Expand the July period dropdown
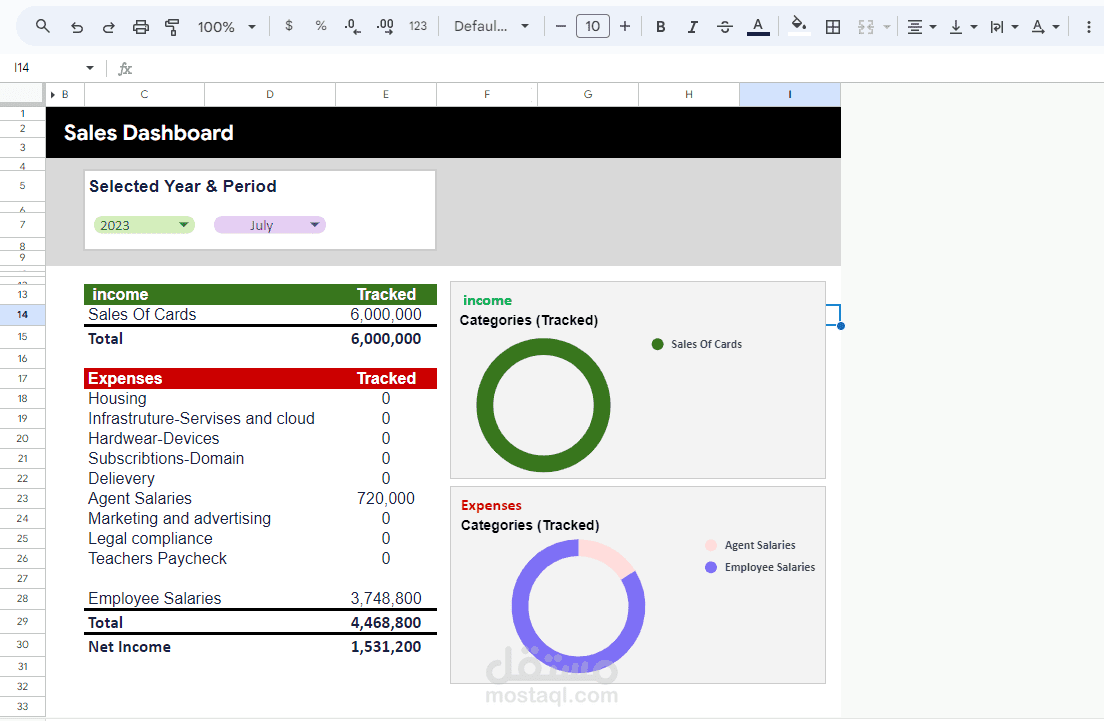Image resolution: width=1104 pixels, height=721 pixels. pos(270,225)
